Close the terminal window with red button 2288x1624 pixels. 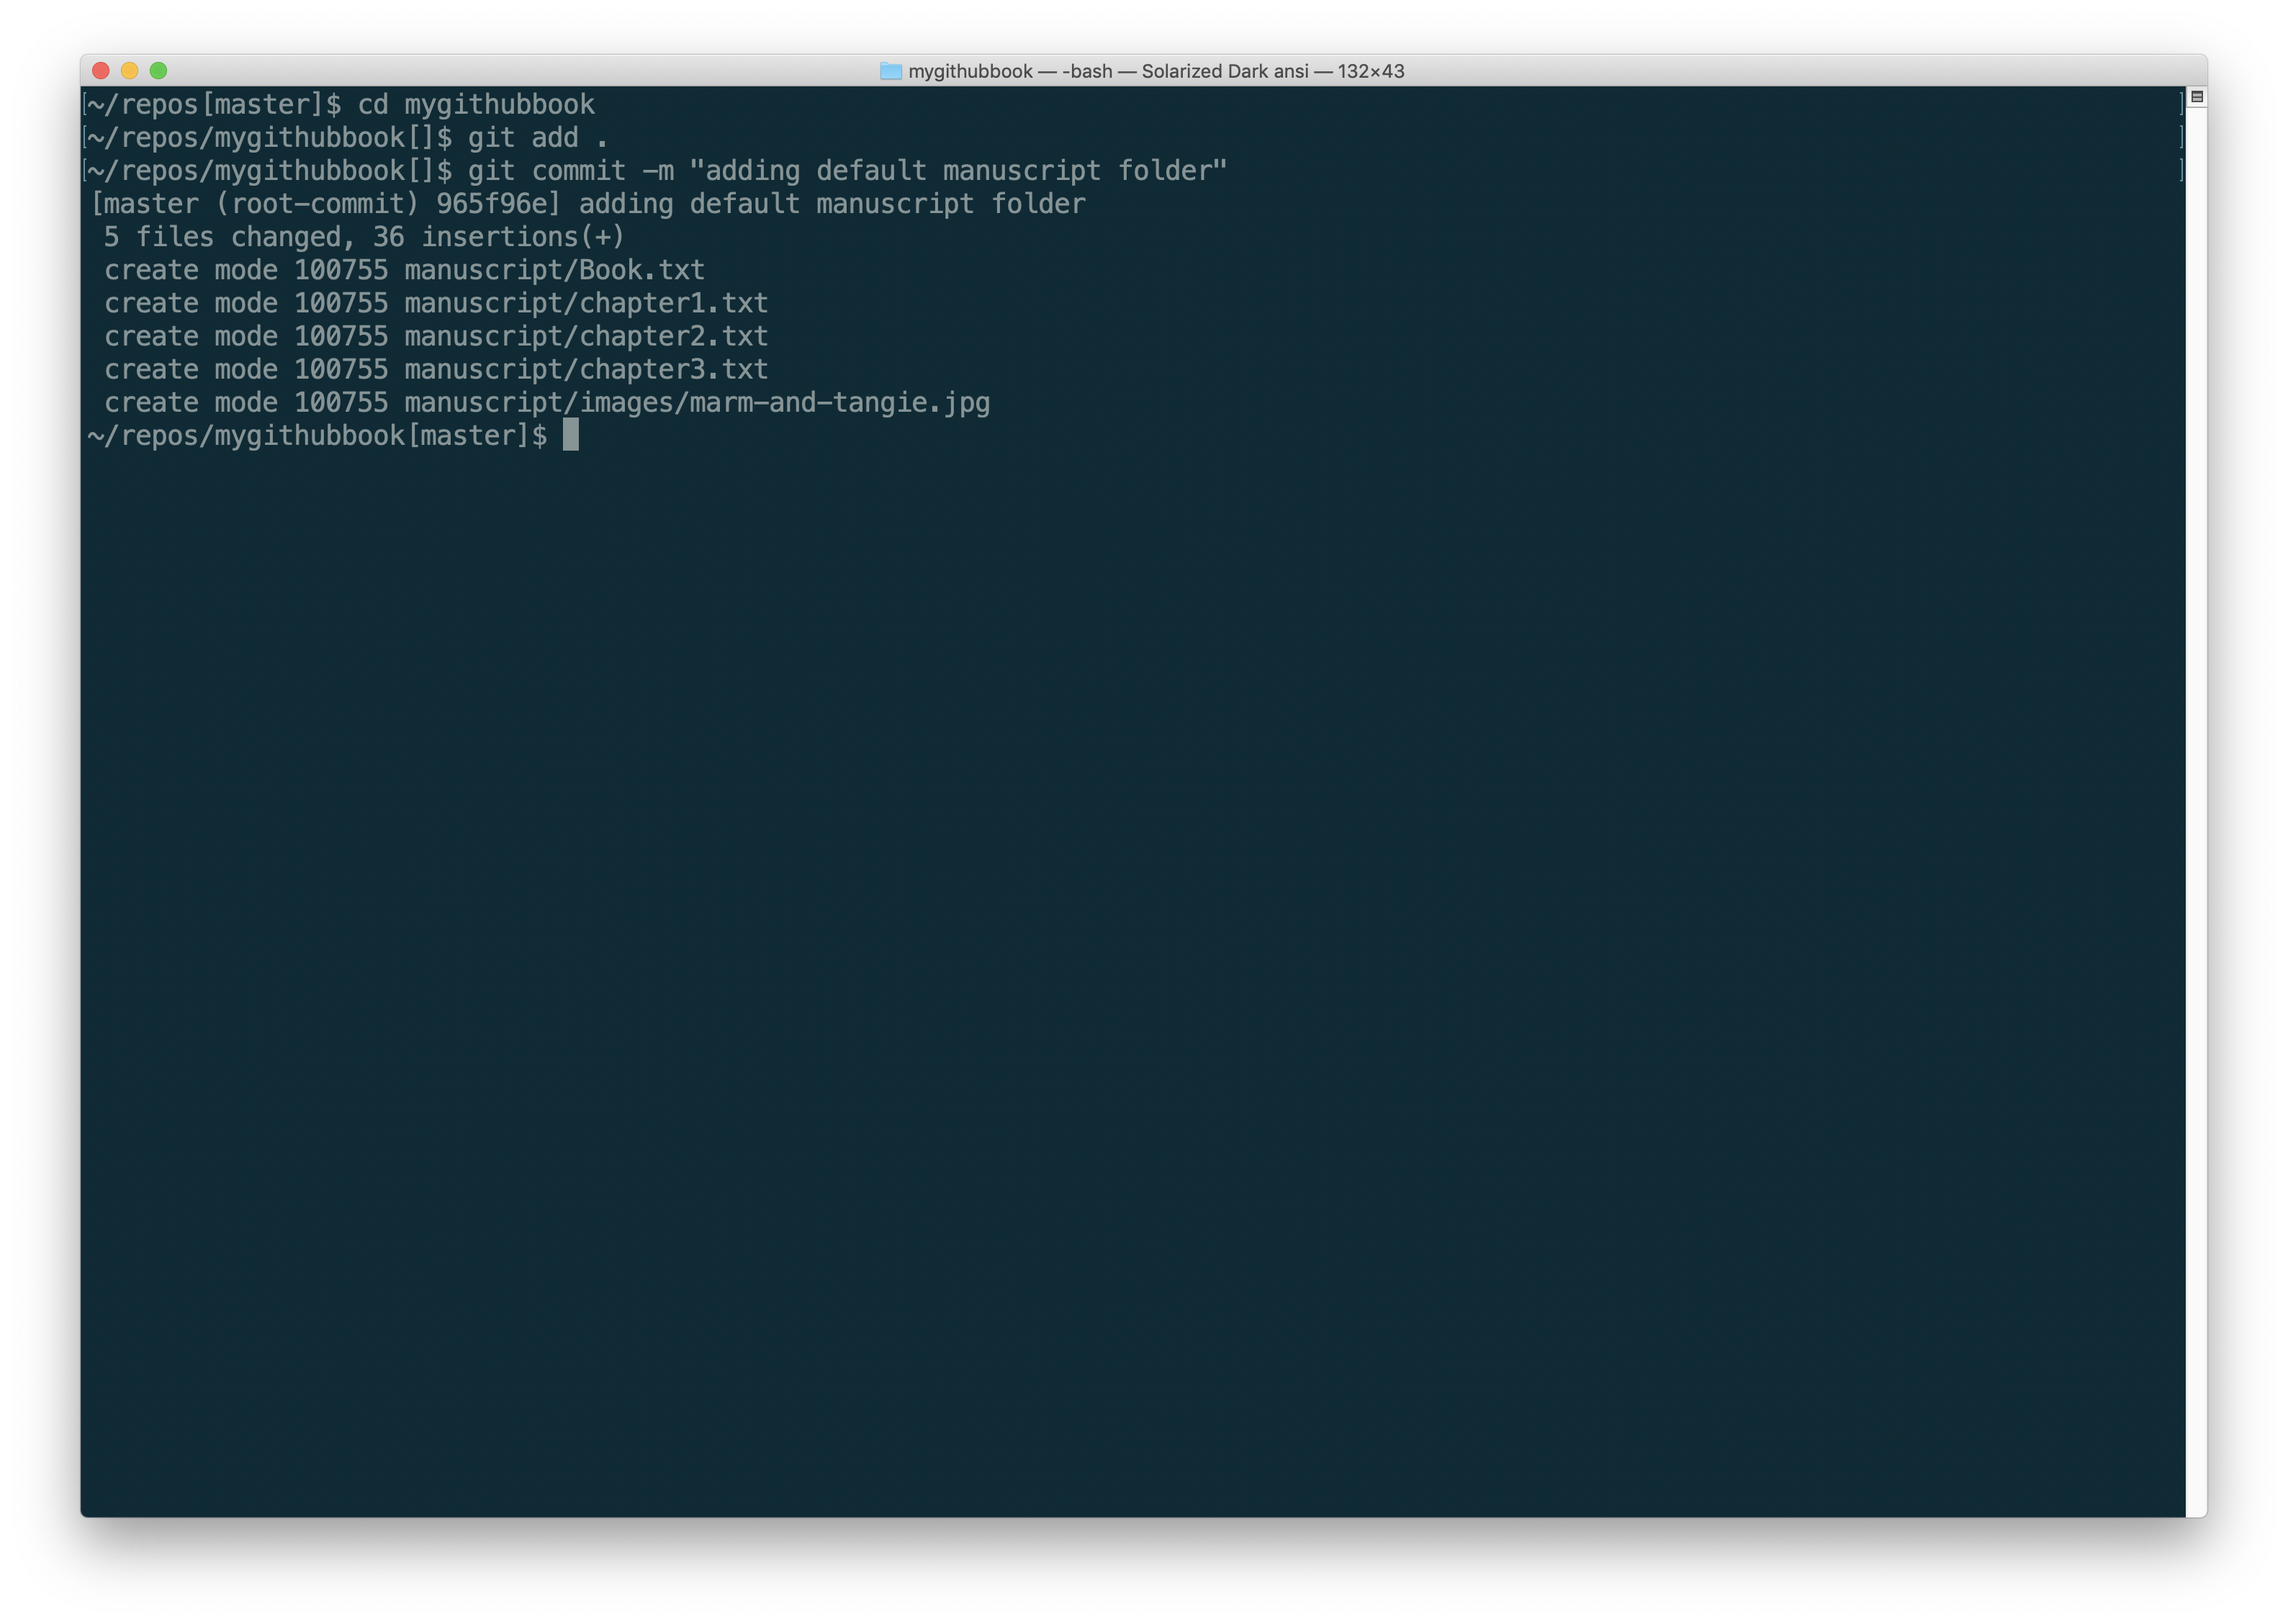point(101,71)
